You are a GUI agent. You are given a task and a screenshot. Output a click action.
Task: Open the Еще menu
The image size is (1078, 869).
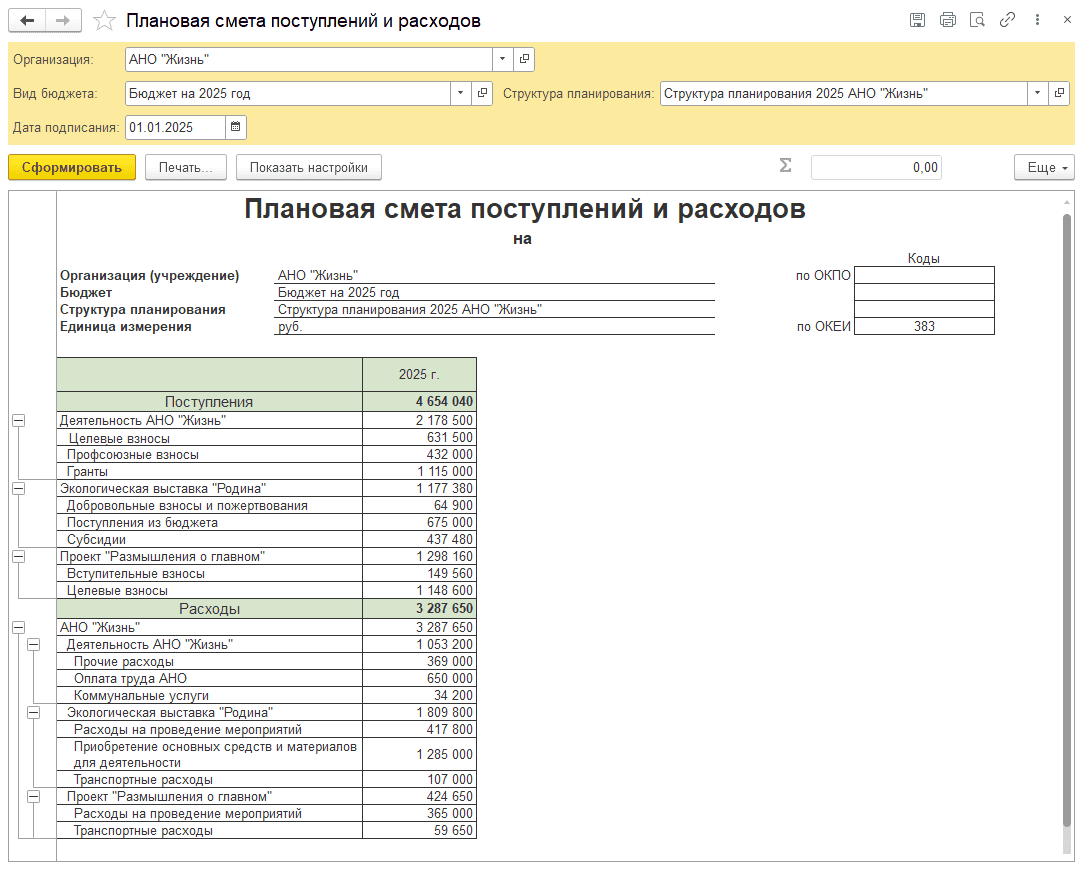click(1044, 167)
